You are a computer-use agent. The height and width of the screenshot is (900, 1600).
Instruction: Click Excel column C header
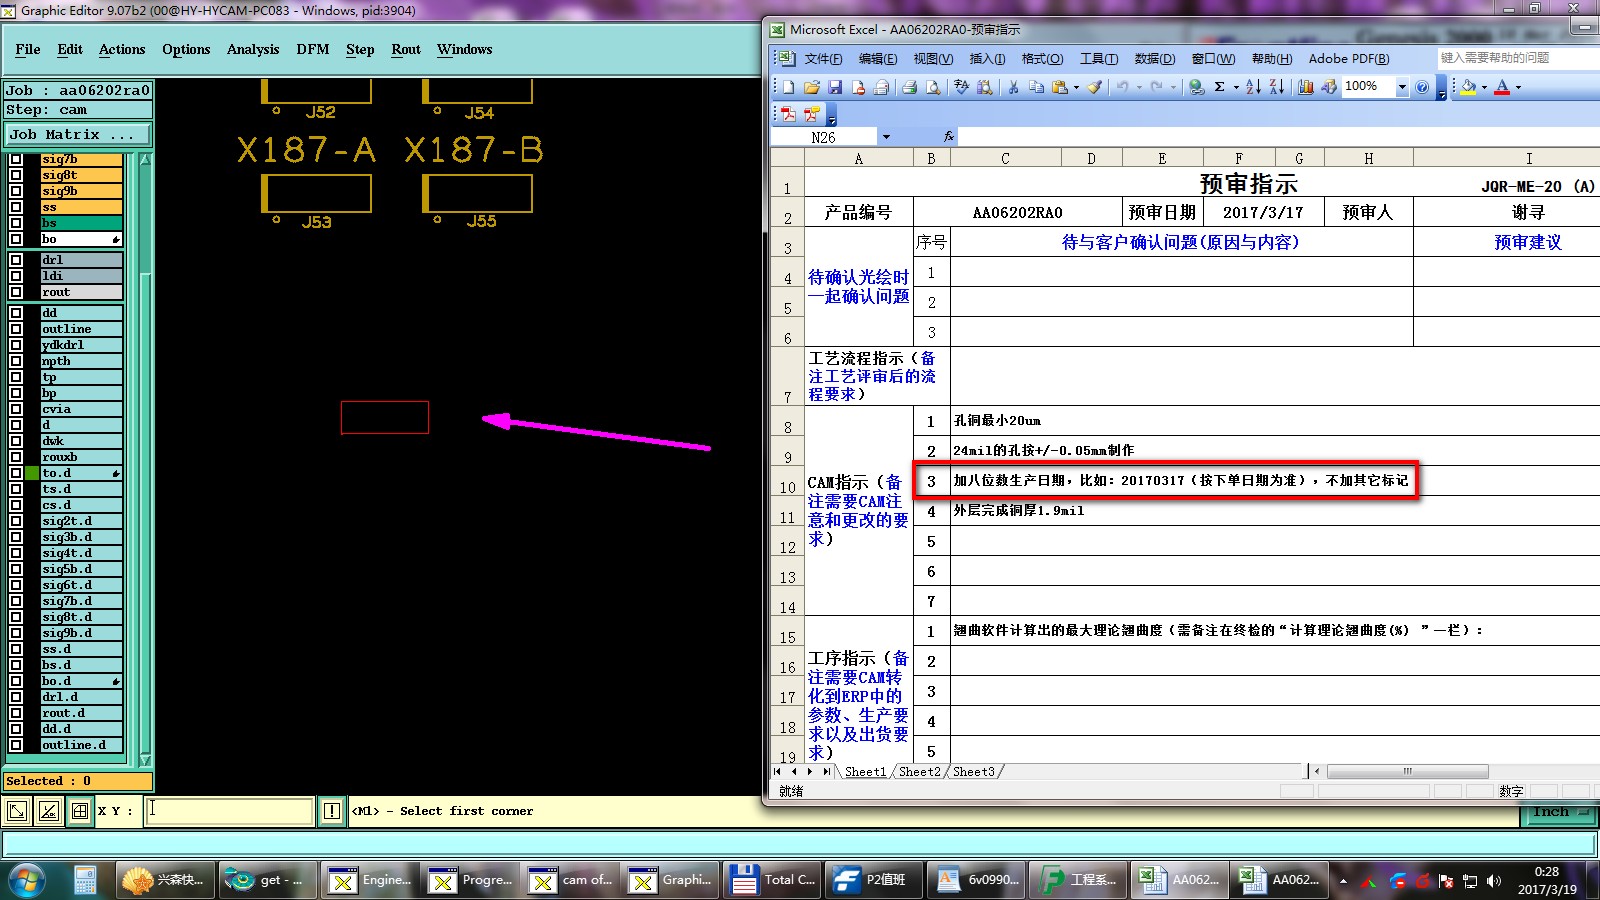(x=1004, y=158)
